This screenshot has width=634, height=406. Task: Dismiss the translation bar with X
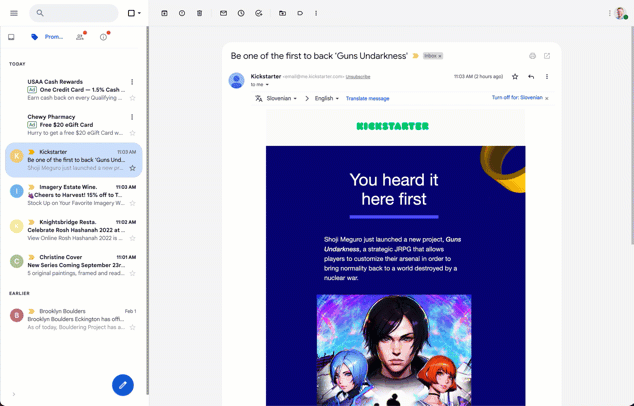(x=547, y=98)
